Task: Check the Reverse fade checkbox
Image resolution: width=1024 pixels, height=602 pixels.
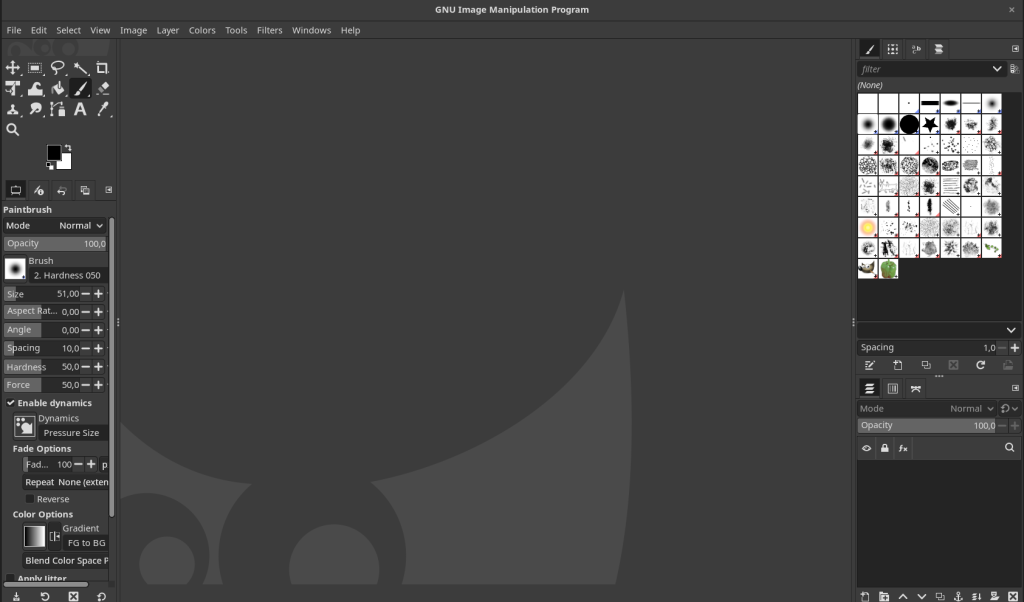Action: pos(29,499)
